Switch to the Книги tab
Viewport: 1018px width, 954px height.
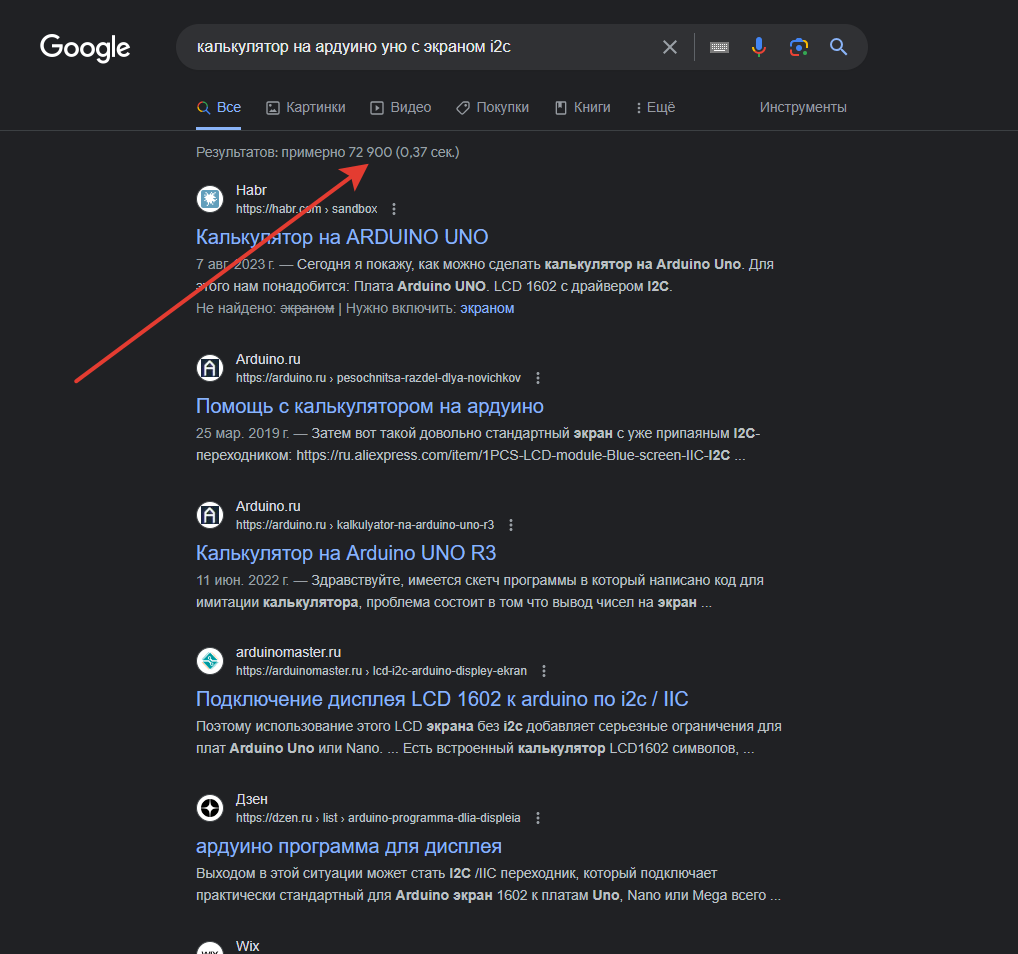[x=582, y=107]
